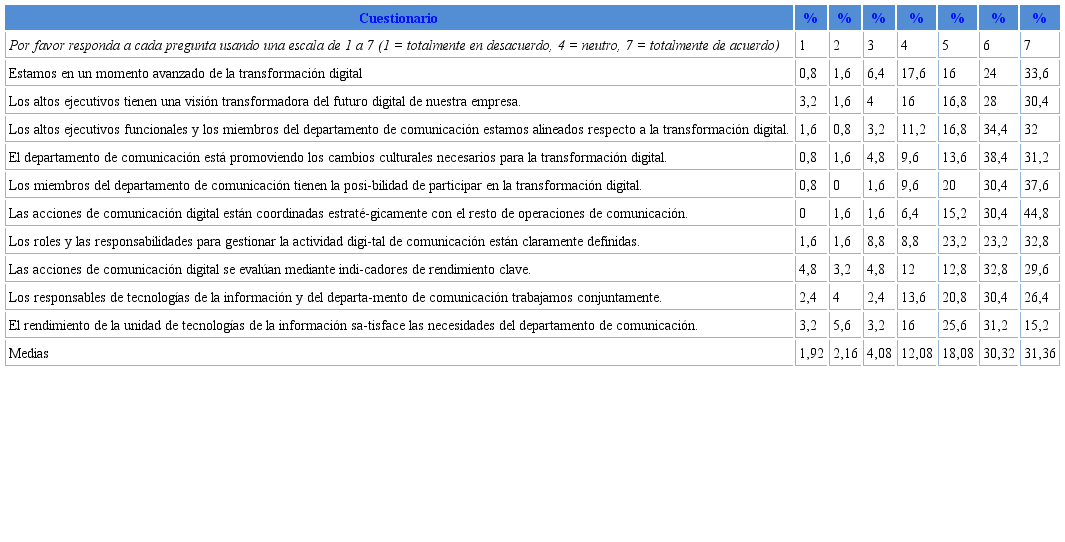The width and height of the screenshot is (1065, 542).
Task: Select the 33,6 value in first question row
Action: 1036,73
